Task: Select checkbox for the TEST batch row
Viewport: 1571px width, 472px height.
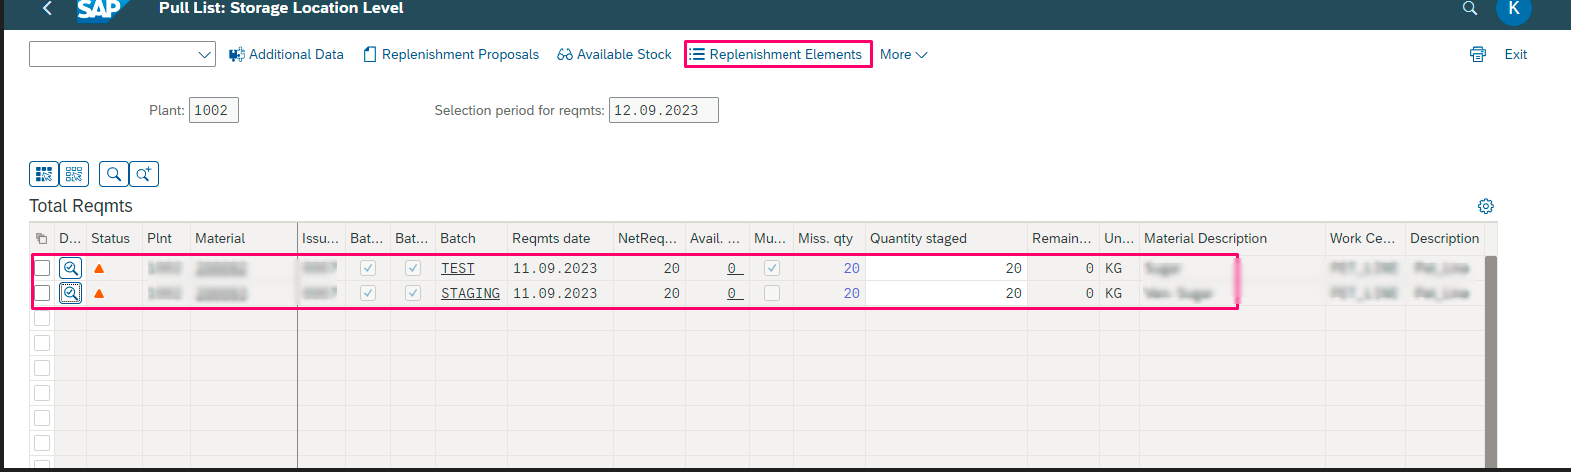Action: (x=42, y=268)
